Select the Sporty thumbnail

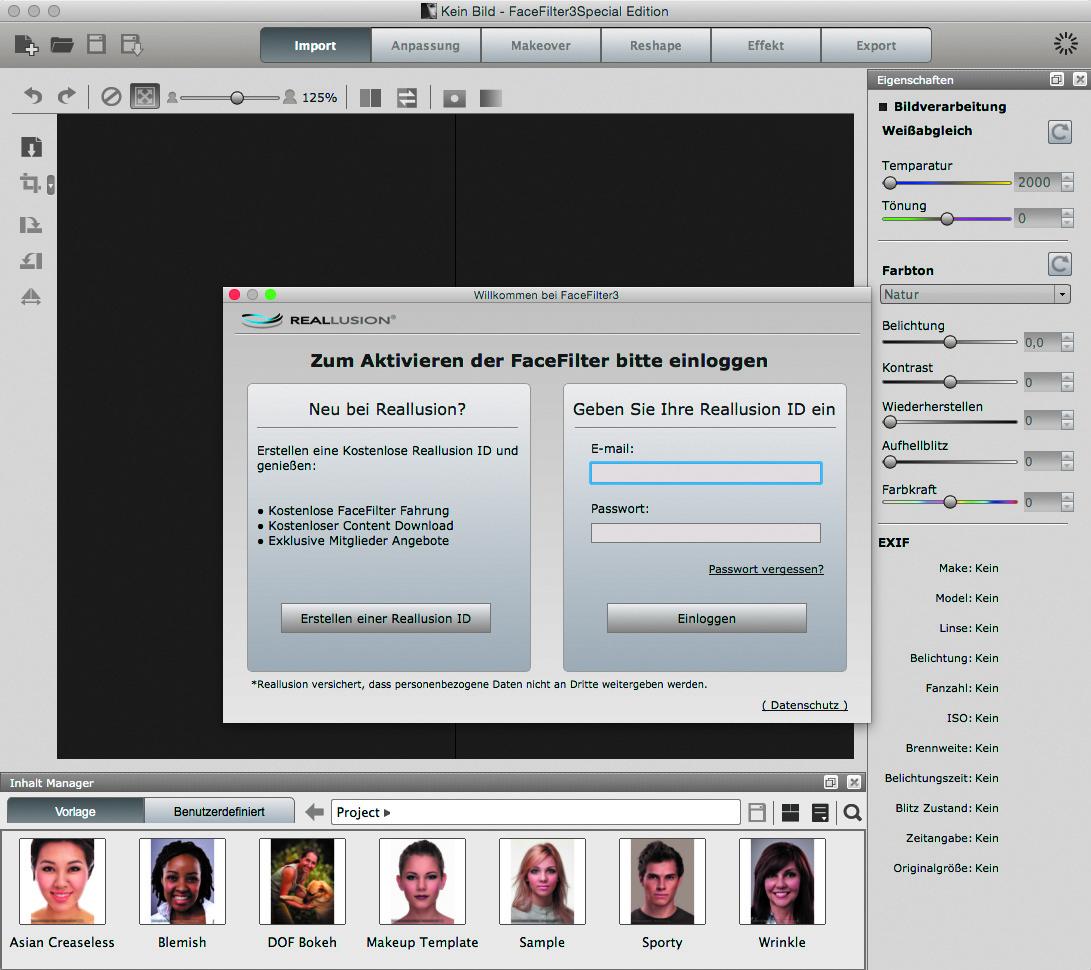[662, 881]
